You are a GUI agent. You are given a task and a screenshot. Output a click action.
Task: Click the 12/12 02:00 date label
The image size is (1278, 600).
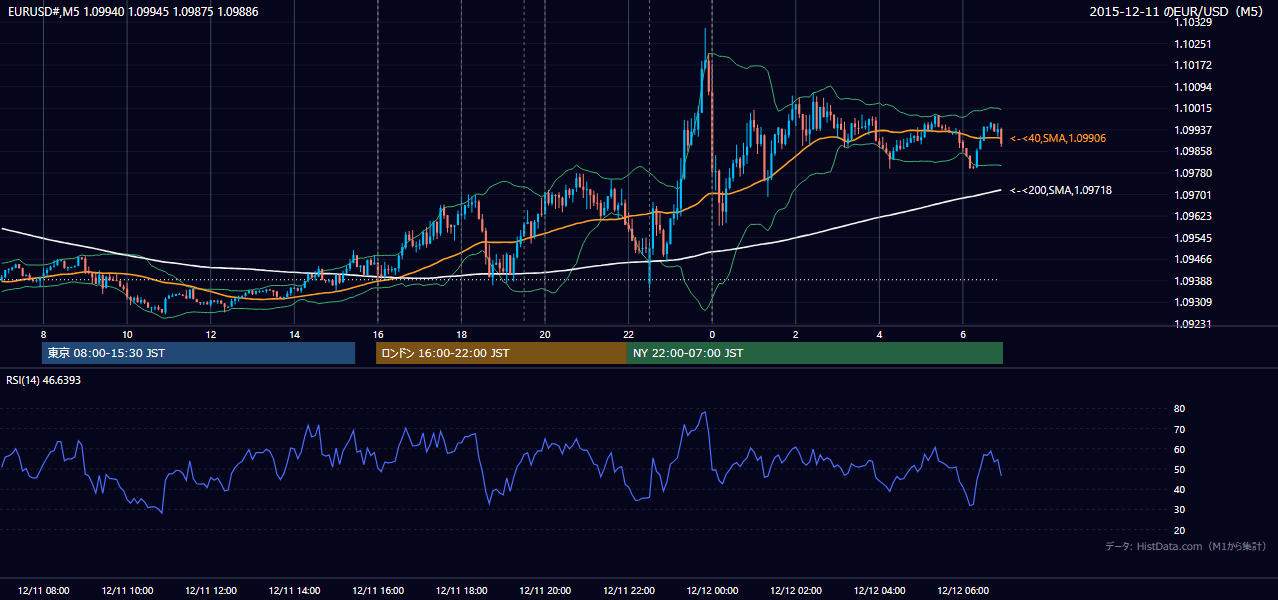point(796,591)
